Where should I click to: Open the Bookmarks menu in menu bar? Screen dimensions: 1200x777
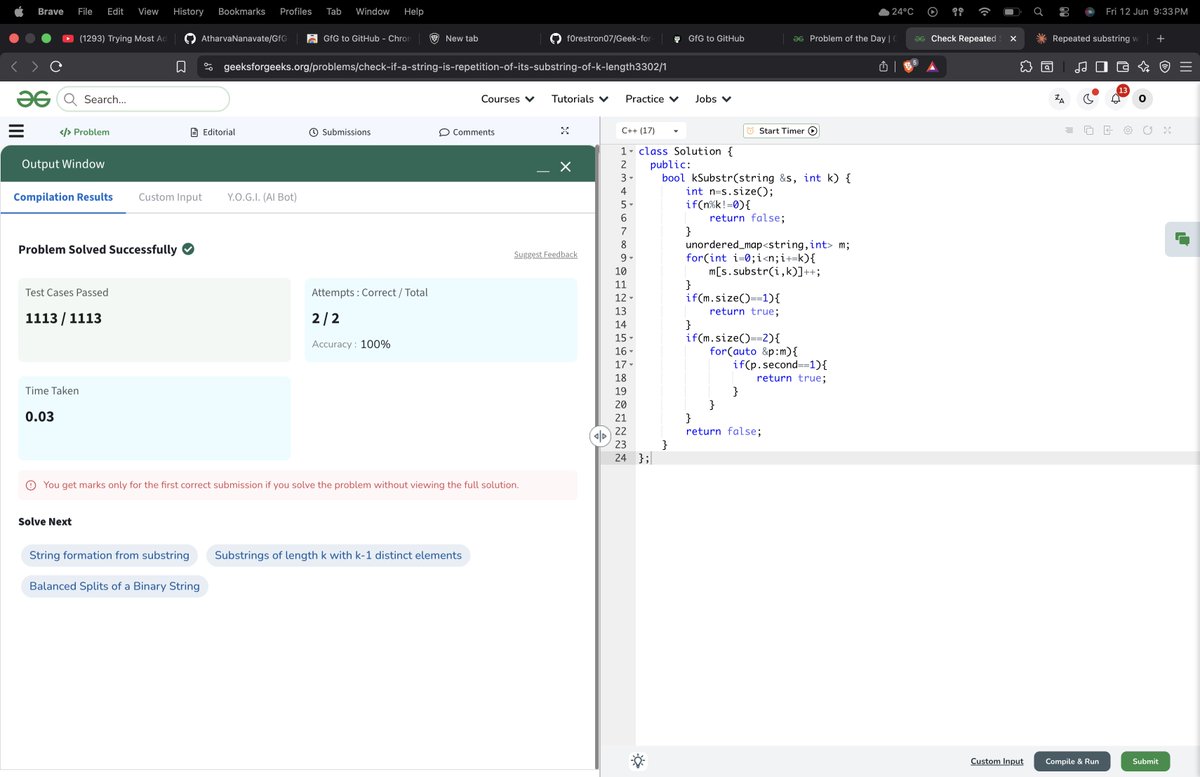[241, 11]
